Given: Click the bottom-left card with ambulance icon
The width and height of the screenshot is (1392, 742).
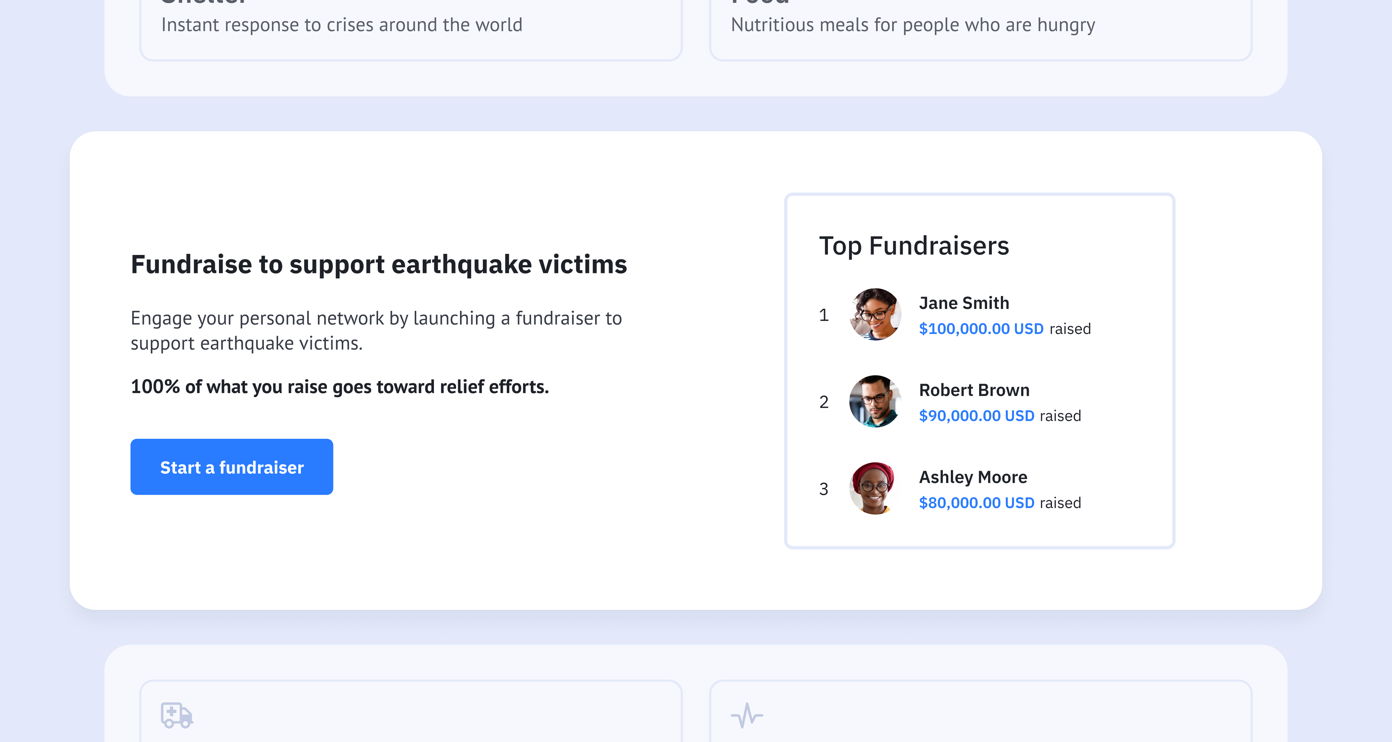Looking at the screenshot, I should point(412,712).
